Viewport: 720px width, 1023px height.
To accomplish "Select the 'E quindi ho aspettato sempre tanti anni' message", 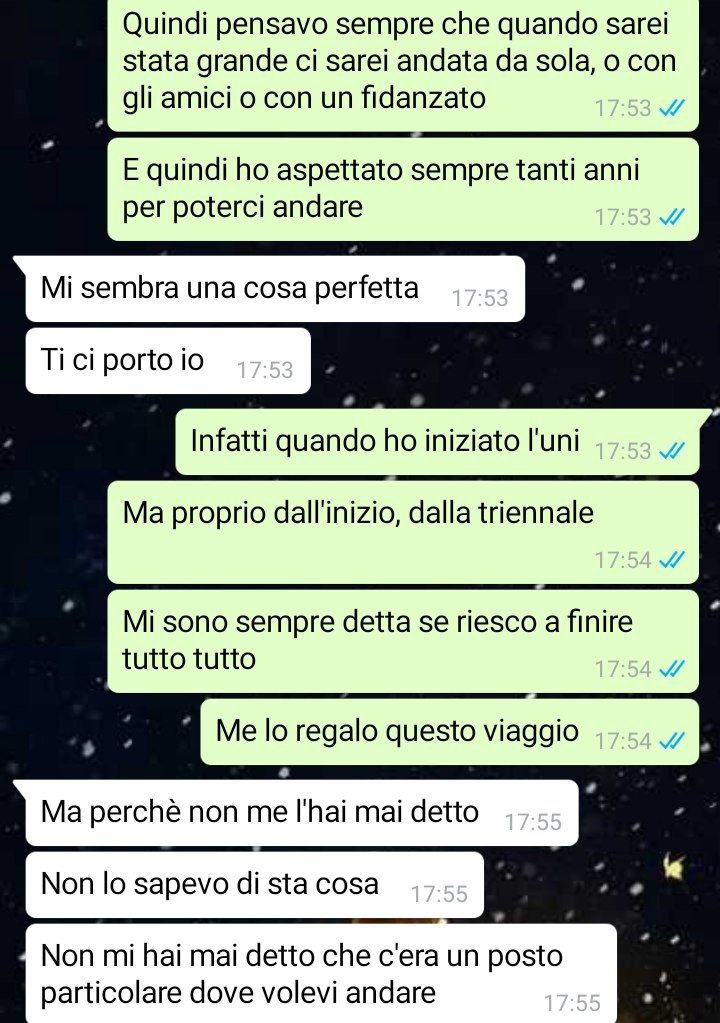I will 403,189.
